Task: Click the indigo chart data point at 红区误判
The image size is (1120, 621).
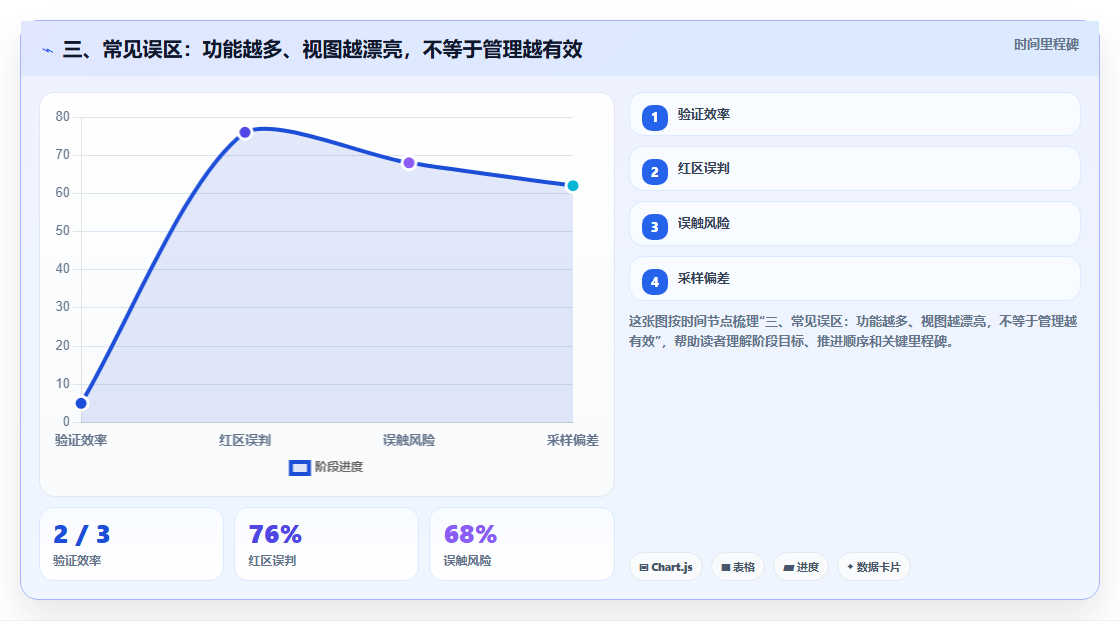Action: pyautogui.click(x=245, y=132)
